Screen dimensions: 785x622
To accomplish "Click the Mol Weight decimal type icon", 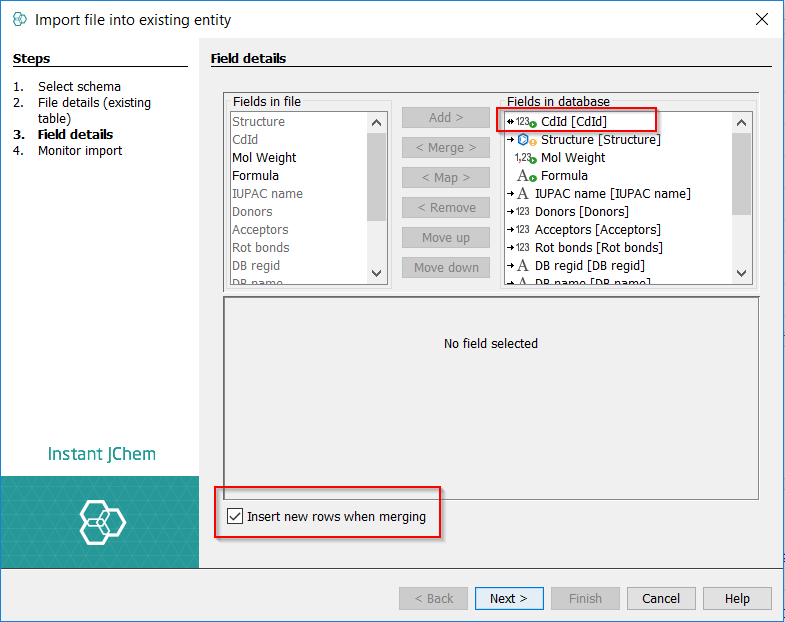I will click(525, 158).
